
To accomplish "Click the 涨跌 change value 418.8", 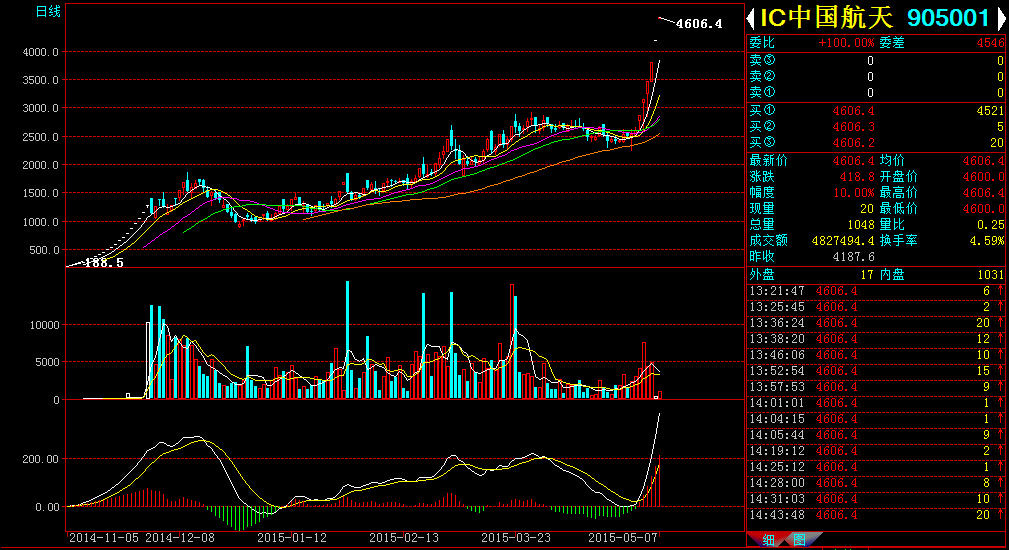I will pos(856,176).
